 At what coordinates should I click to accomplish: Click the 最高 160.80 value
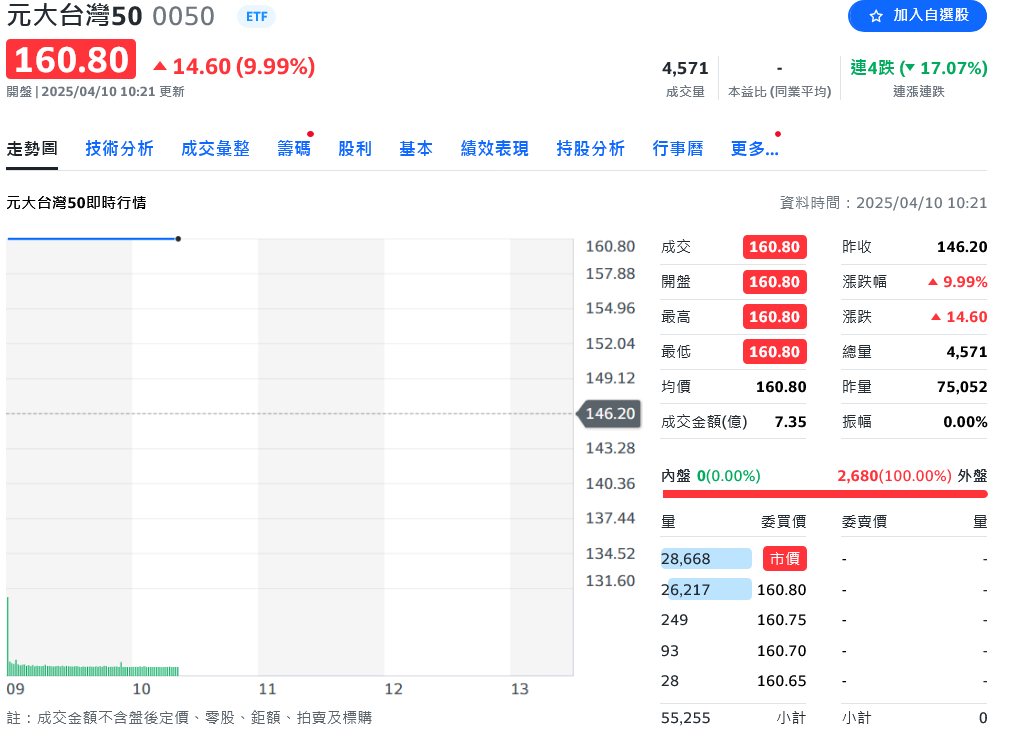pos(775,317)
